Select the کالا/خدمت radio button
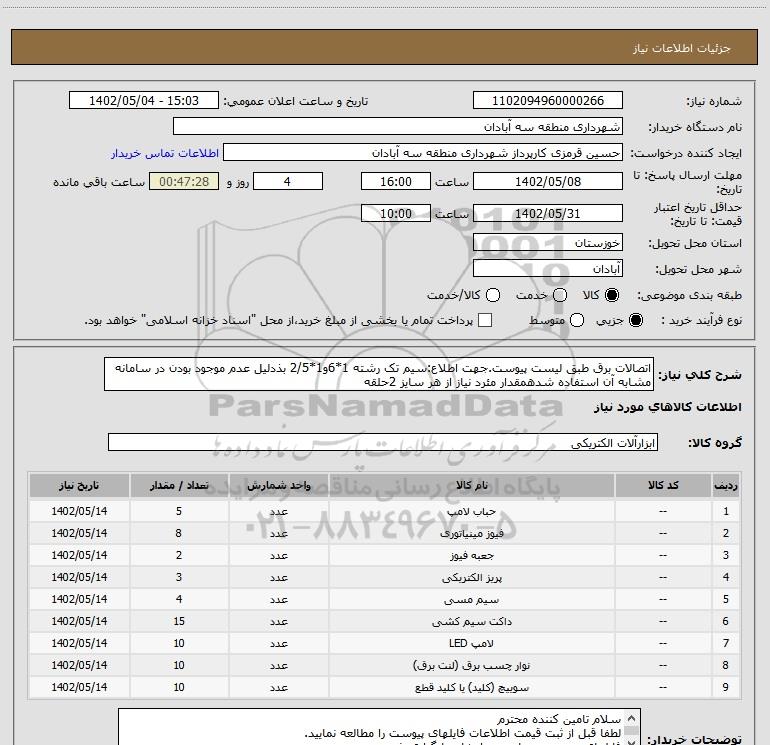 pyautogui.click(x=493, y=295)
